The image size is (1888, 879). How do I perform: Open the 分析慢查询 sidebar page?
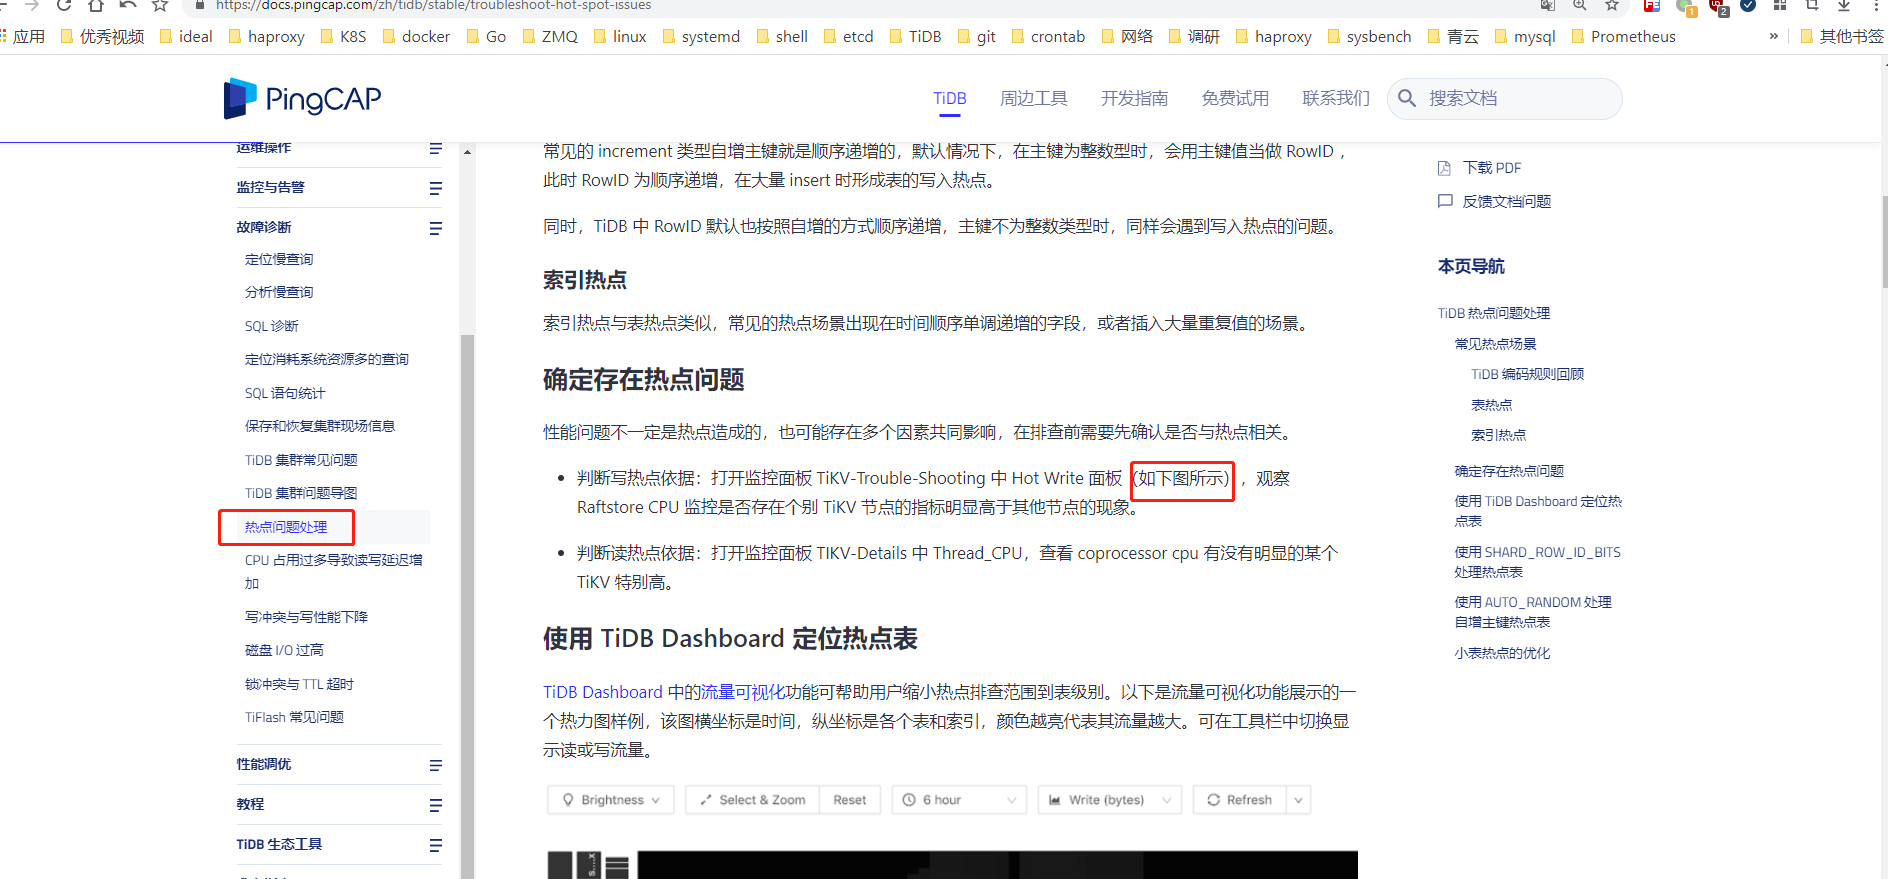(x=279, y=292)
